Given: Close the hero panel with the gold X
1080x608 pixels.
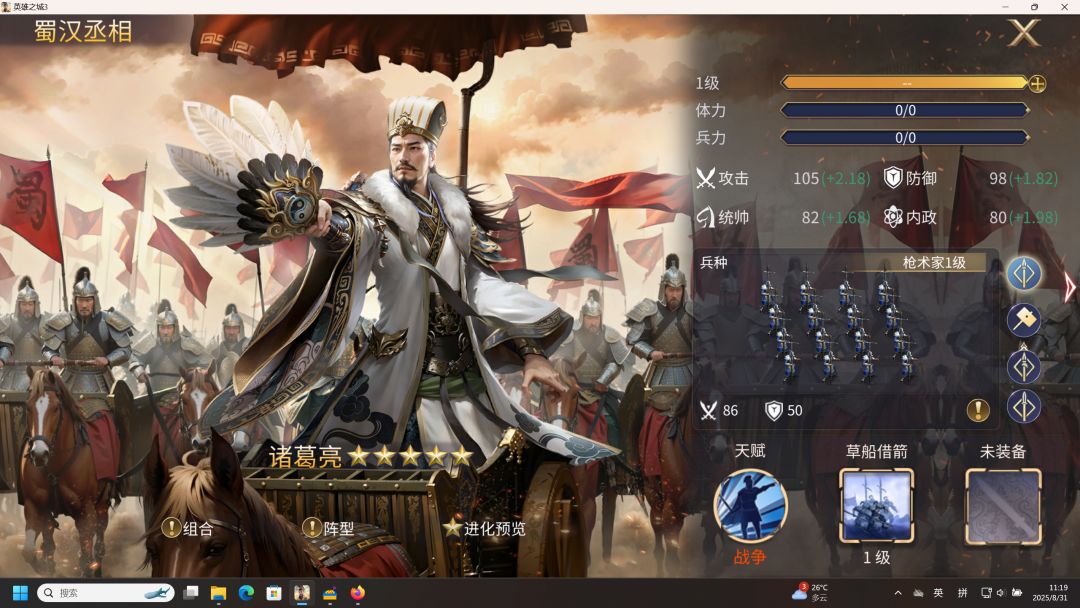Looking at the screenshot, I should [x=1024, y=32].
